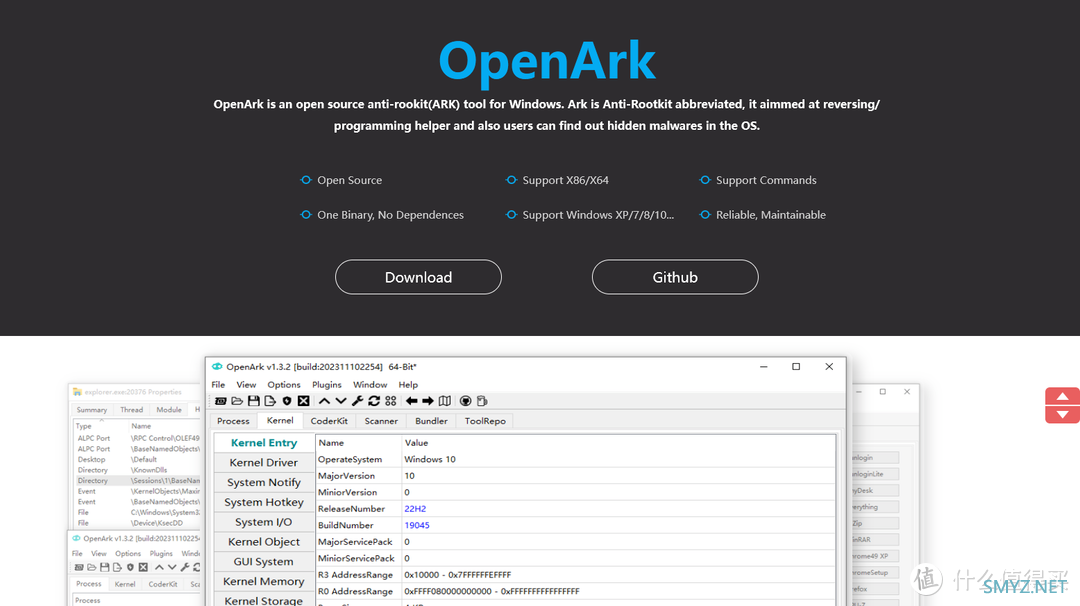Open the Options menu in main window
The width and height of the screenshot is (1080, 606).
click(x=284, y=384)
